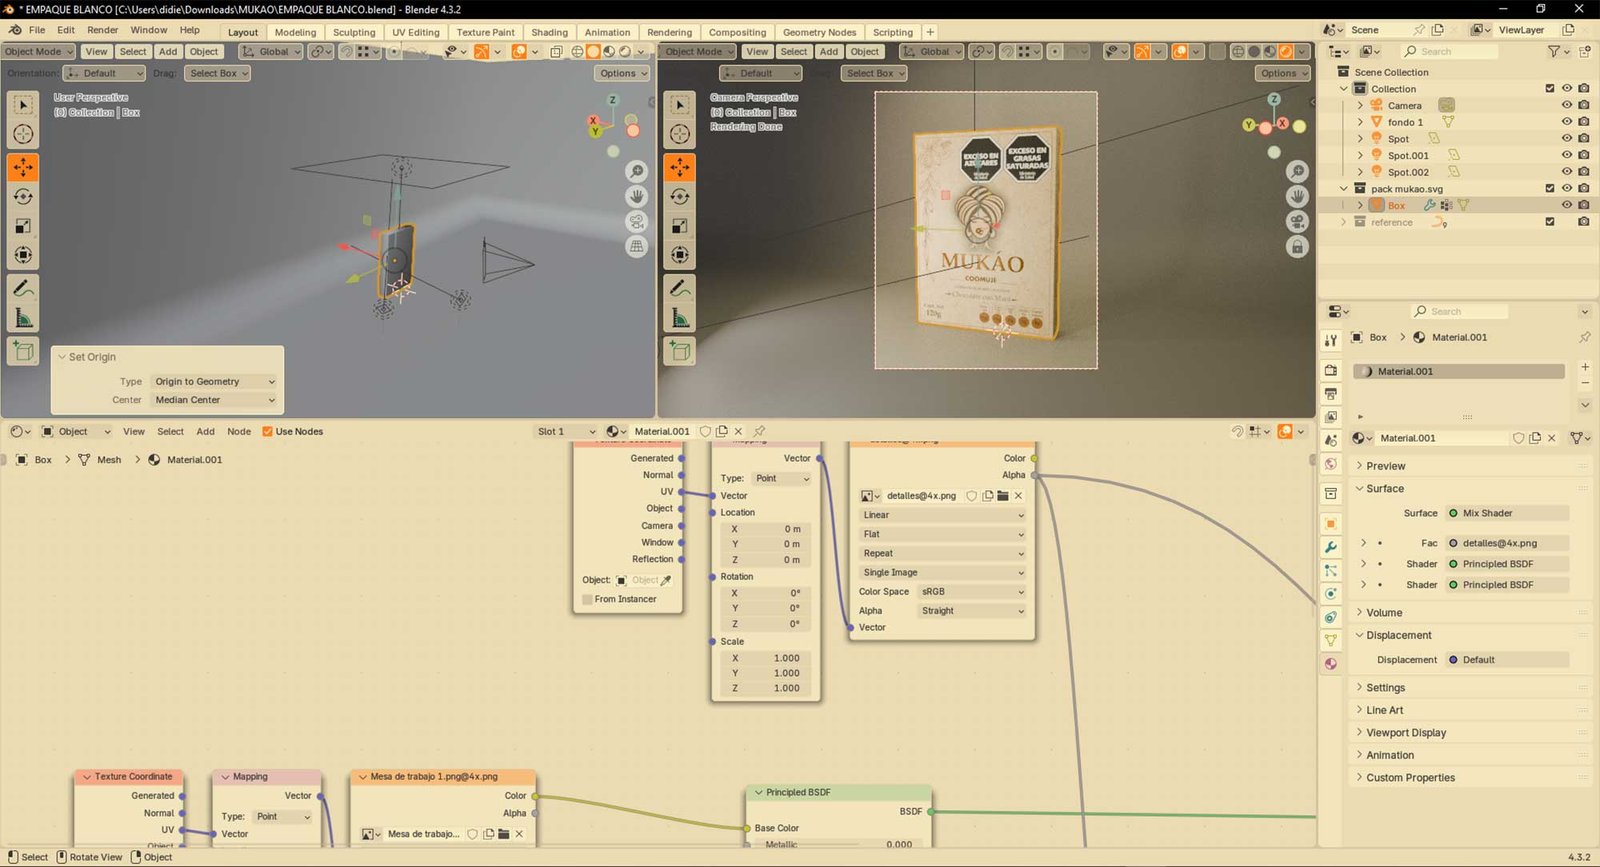Hide fondo 1 object via eye icon
Screen dimensions: 1600x867
click(x=1567, y=122)
